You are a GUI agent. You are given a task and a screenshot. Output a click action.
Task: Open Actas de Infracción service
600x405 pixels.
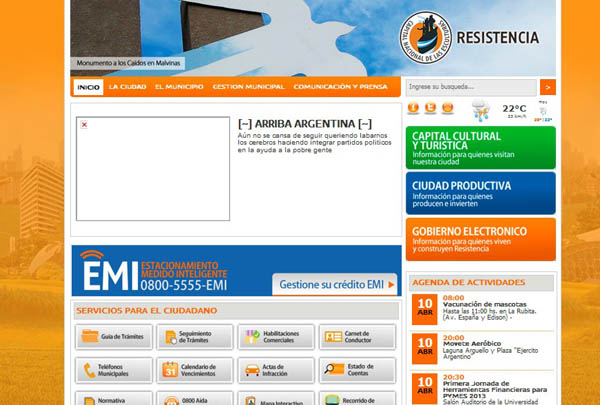276,370
